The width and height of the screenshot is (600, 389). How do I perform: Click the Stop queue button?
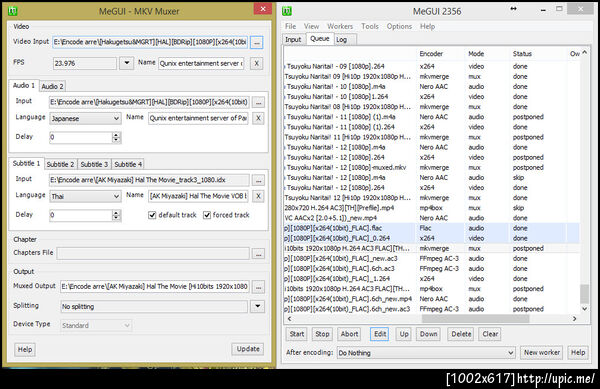[x=322, y=334]
